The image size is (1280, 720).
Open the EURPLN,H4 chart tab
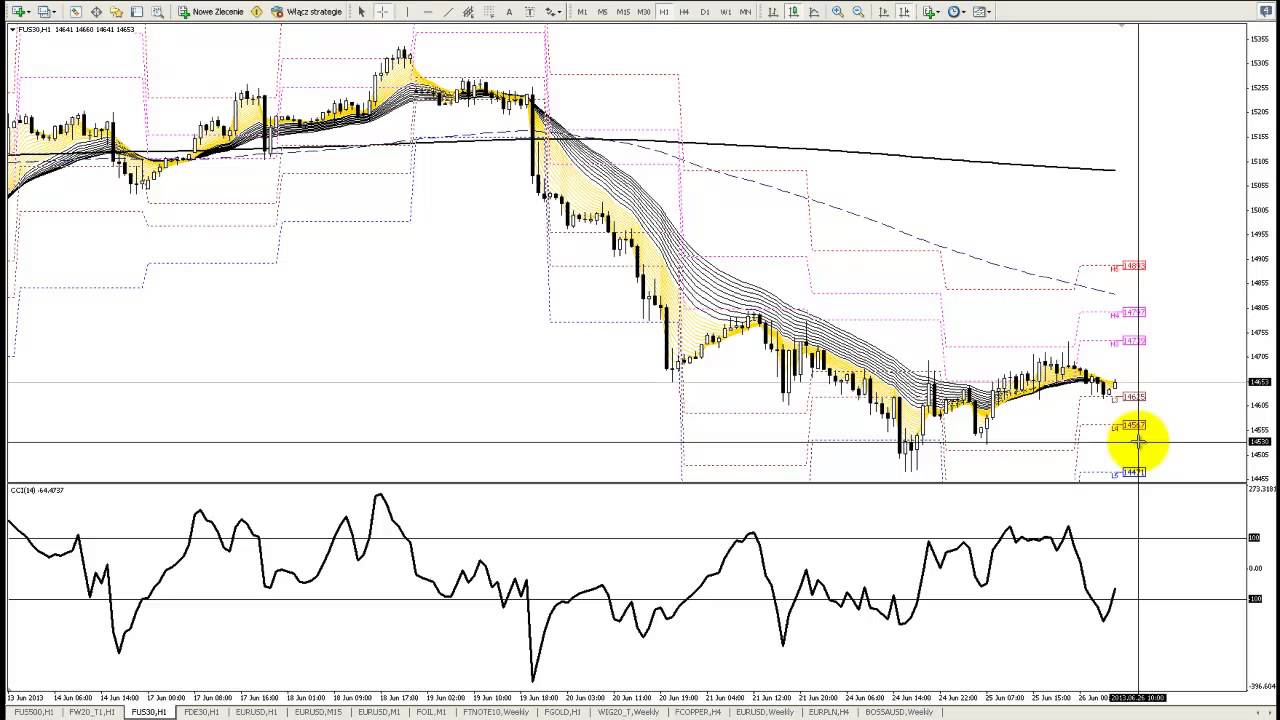point(829,712)
